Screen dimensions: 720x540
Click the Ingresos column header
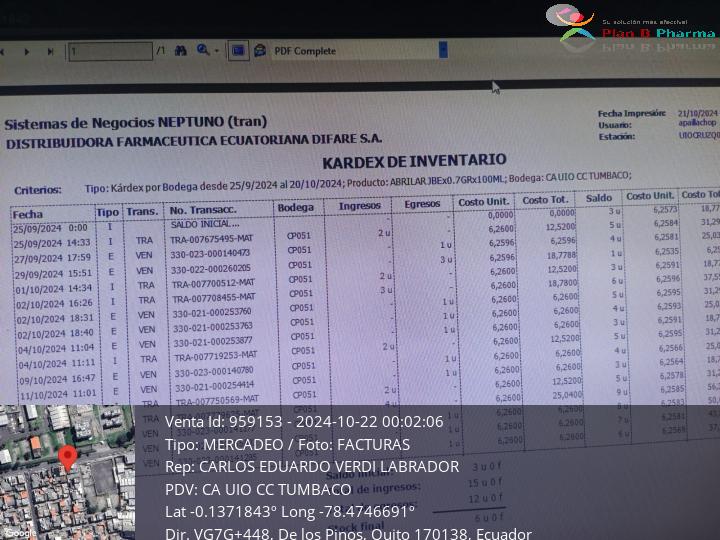pos(360,206)
